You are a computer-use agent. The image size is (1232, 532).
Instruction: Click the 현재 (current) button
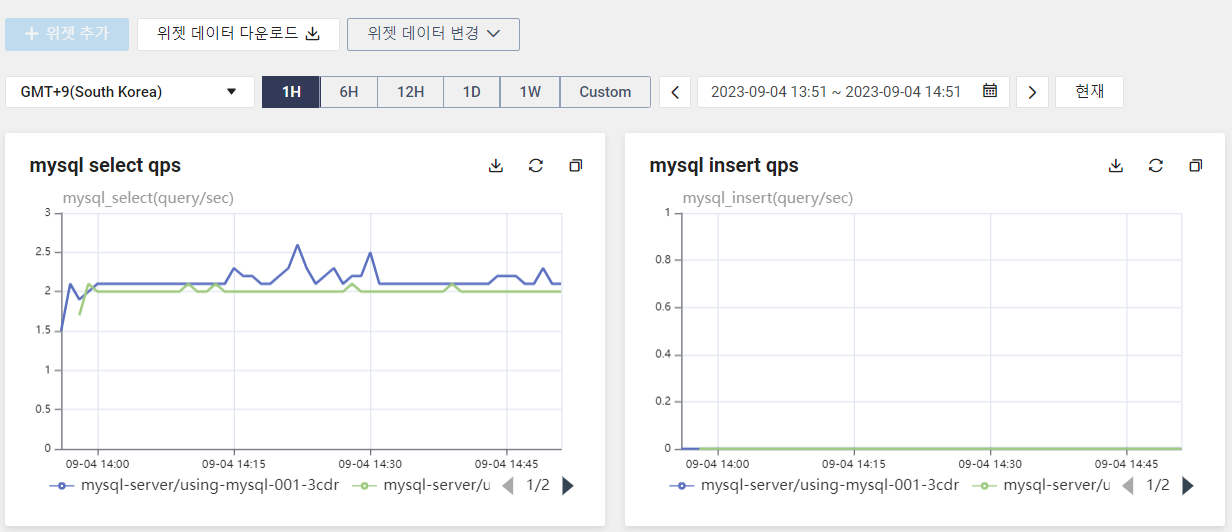pos(1089,92)
